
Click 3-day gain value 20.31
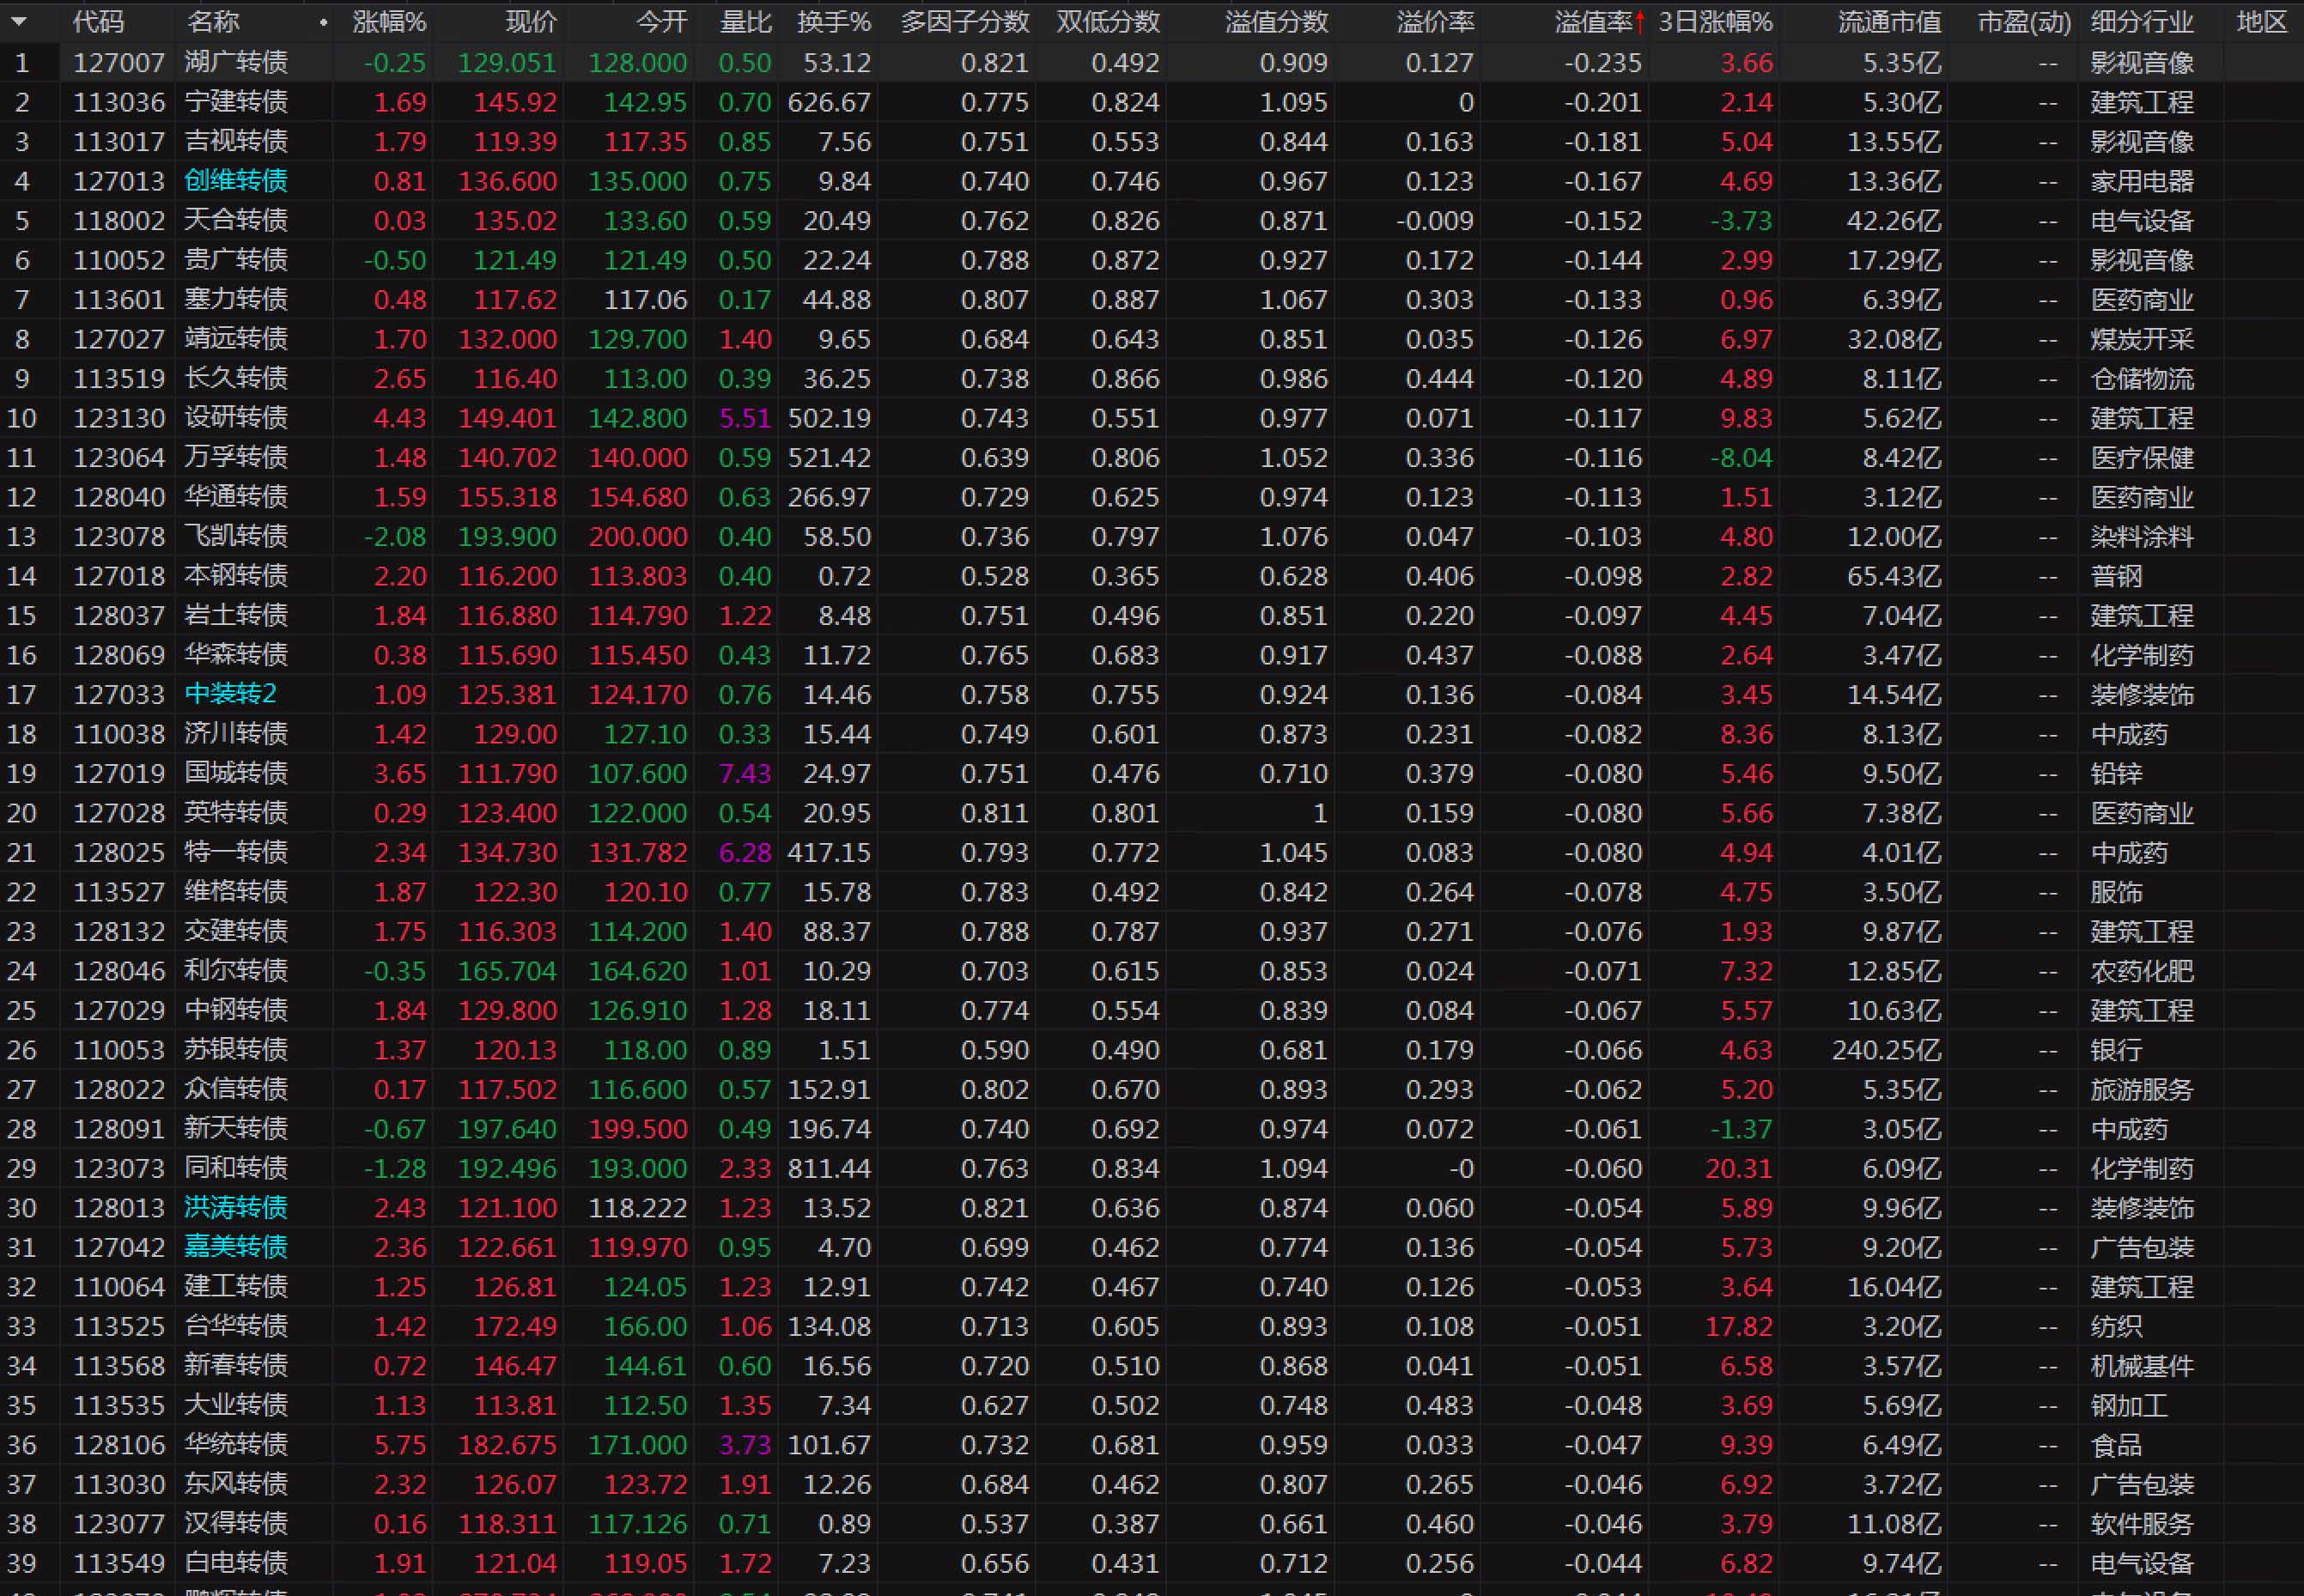point(1738,1169)
